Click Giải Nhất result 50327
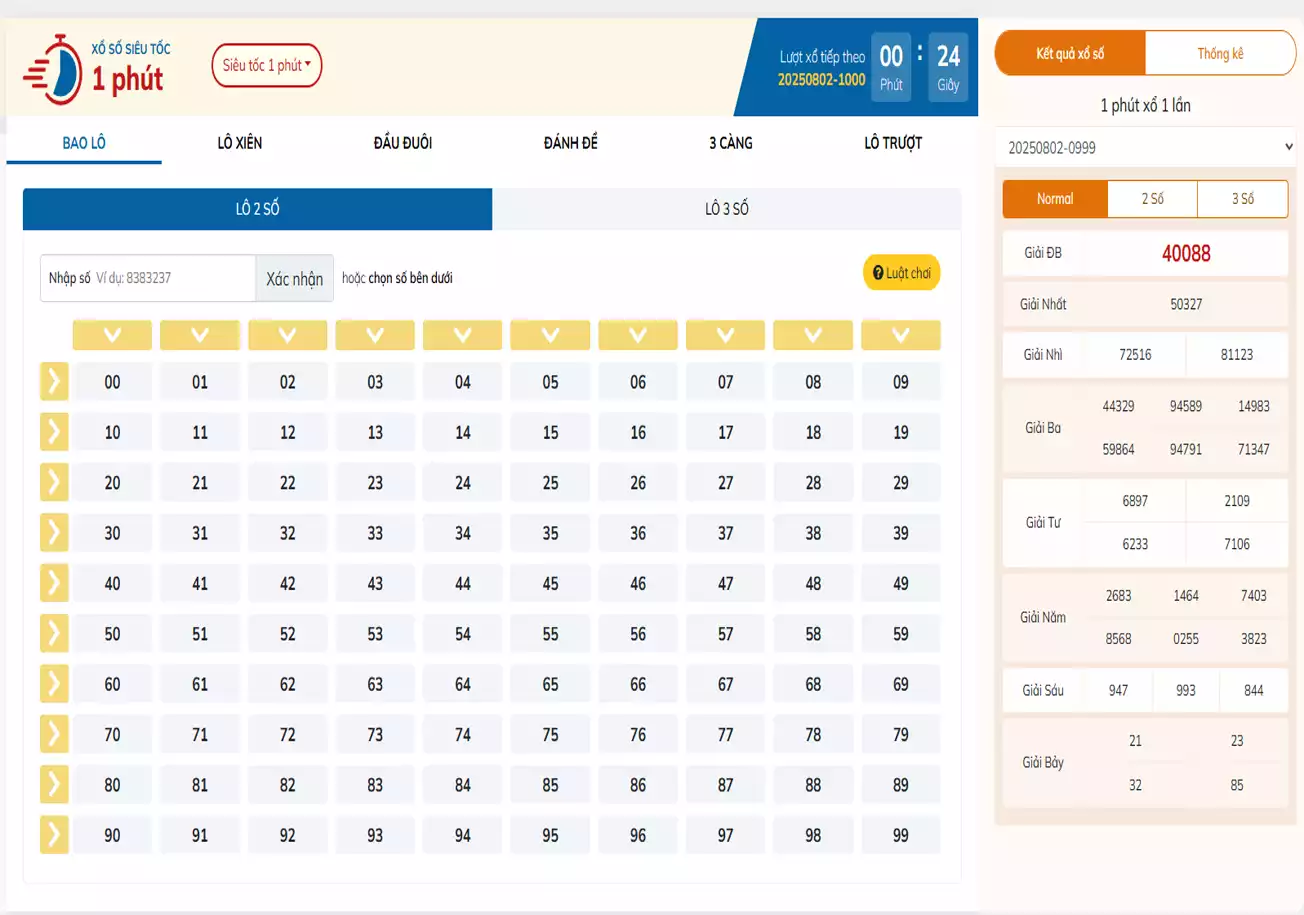Viewport: 1304px width, 915px height. pos(1186,304)
